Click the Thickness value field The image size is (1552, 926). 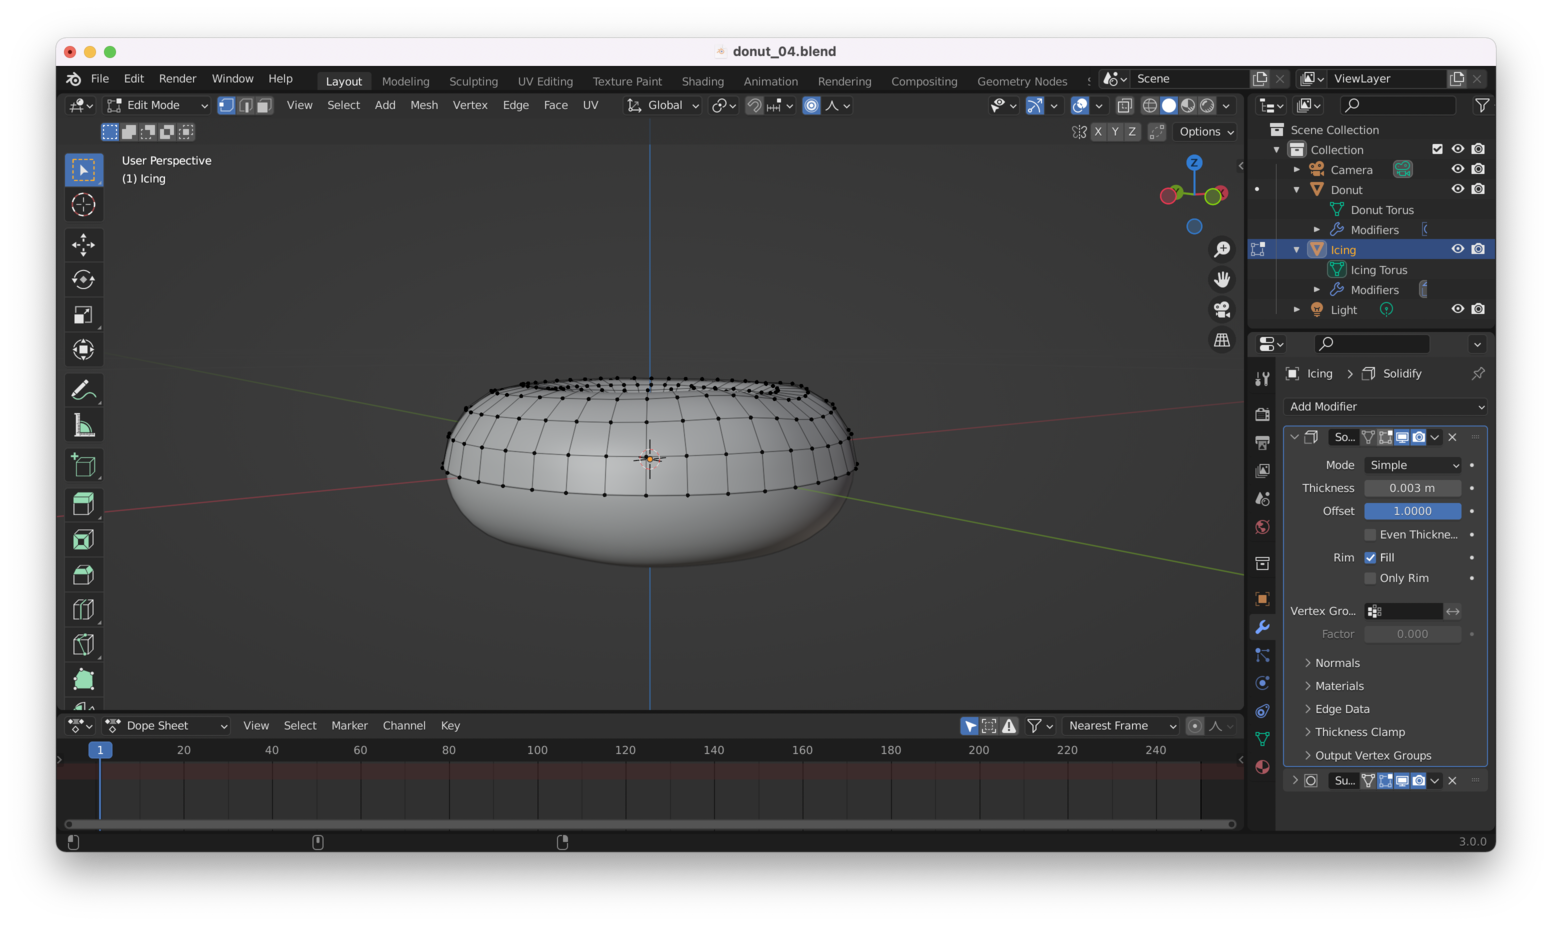coord(1412,488)
